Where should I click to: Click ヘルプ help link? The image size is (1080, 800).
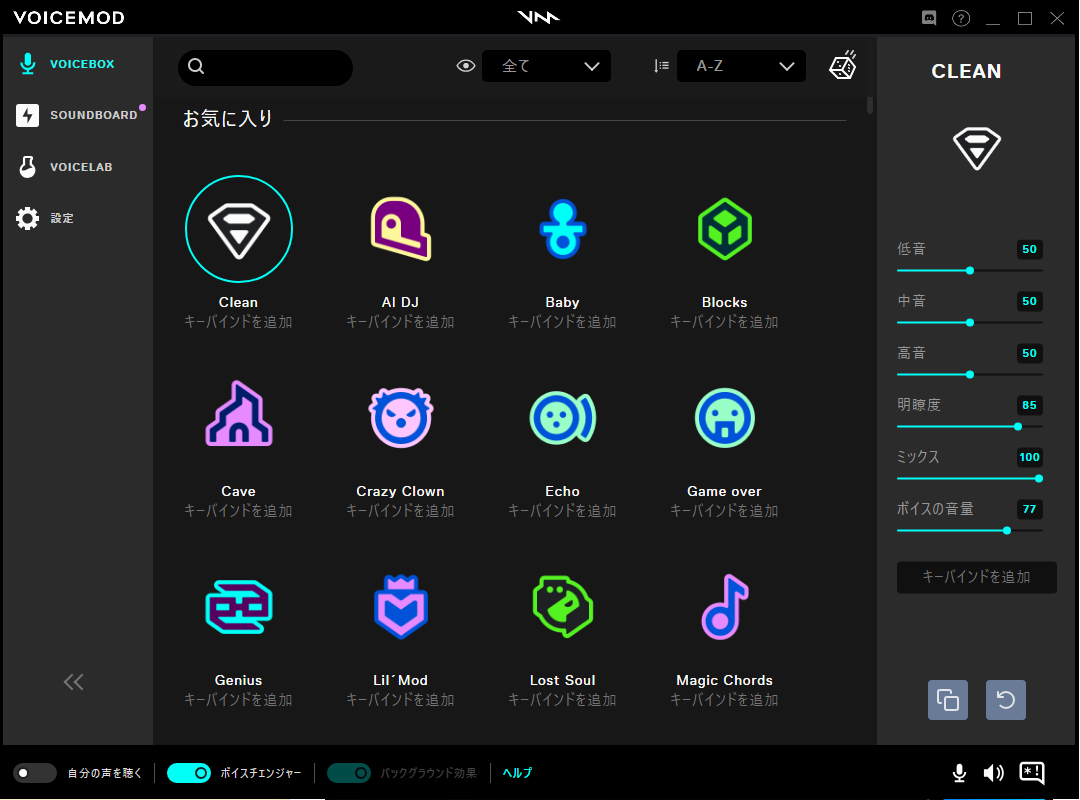[x=517, y=773]
